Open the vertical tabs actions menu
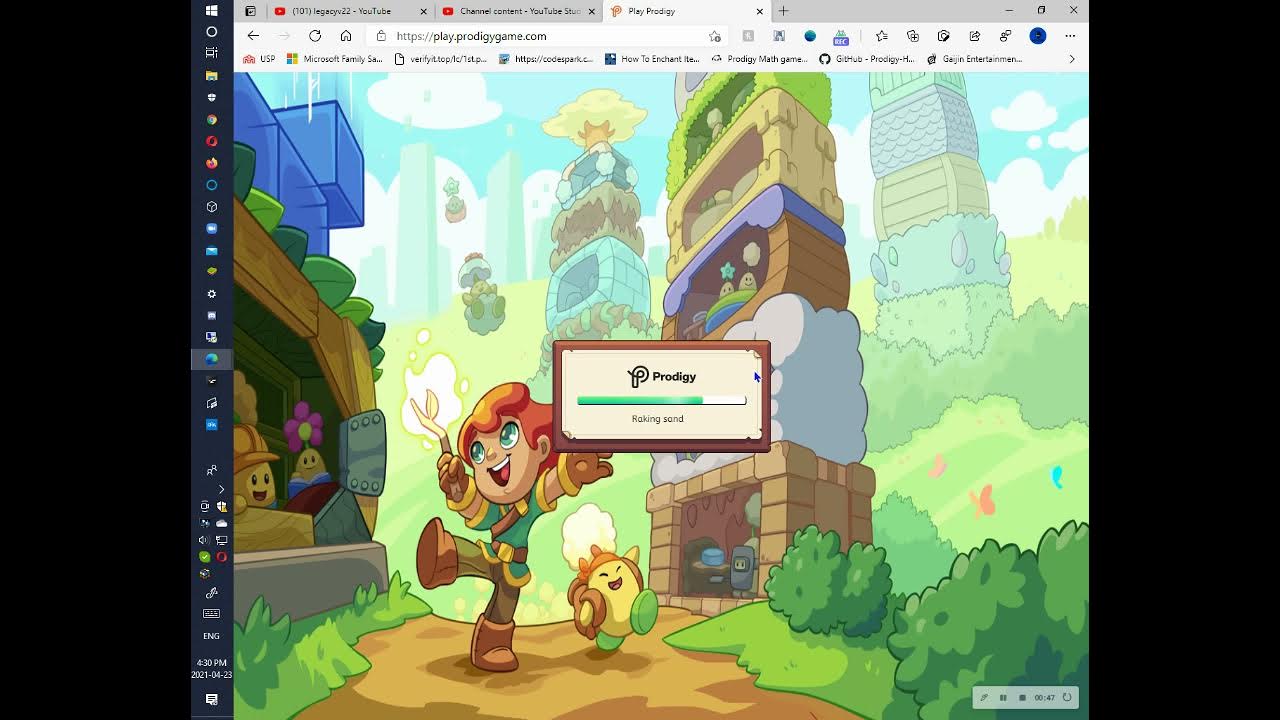This screenshot has width=1280, height=720. [250, 11]
